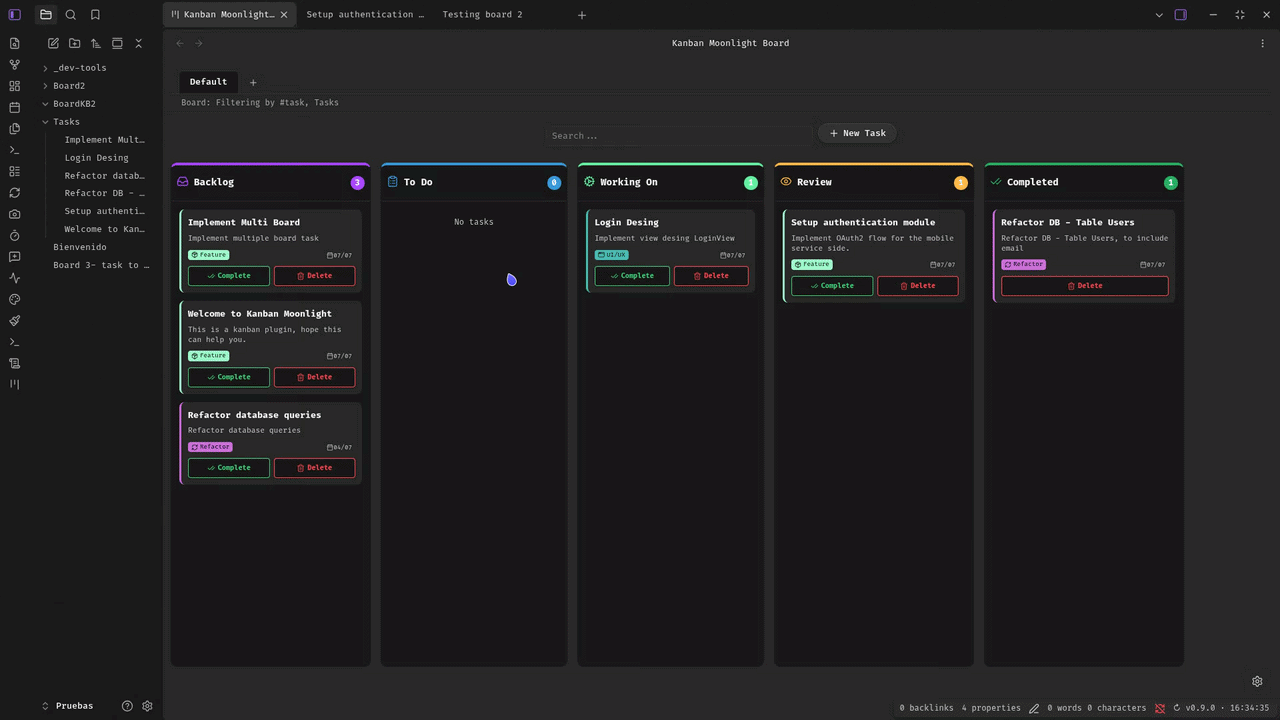Screen dimensions: 1280x720
Task: Complete the Implement Multi Board task
Action: click(x=229, y=276)
